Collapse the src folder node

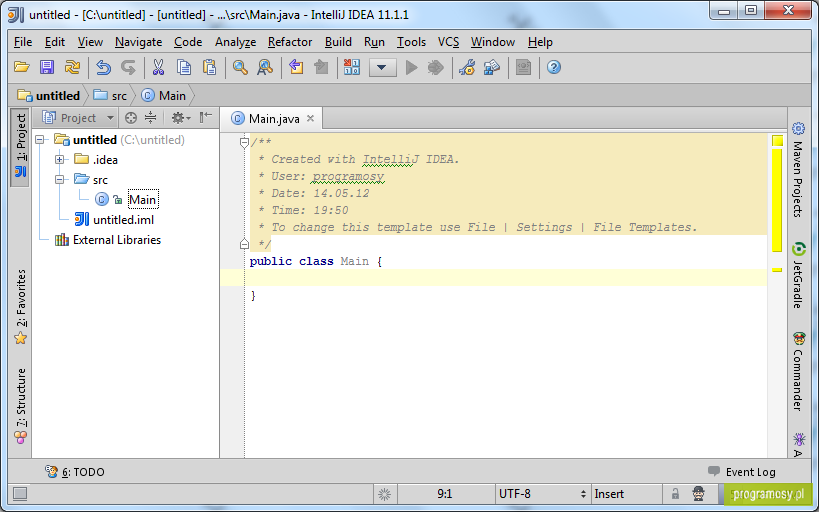[x=60, y=179]
